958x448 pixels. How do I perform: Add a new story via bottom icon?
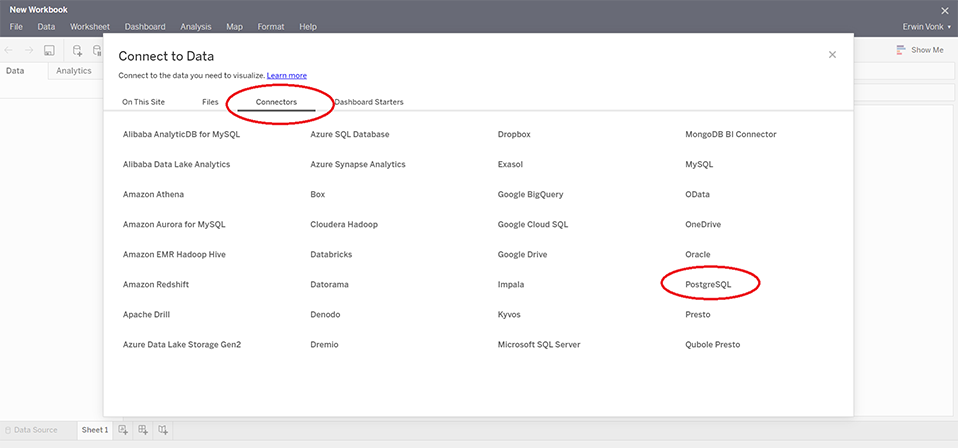click(163, 430)
